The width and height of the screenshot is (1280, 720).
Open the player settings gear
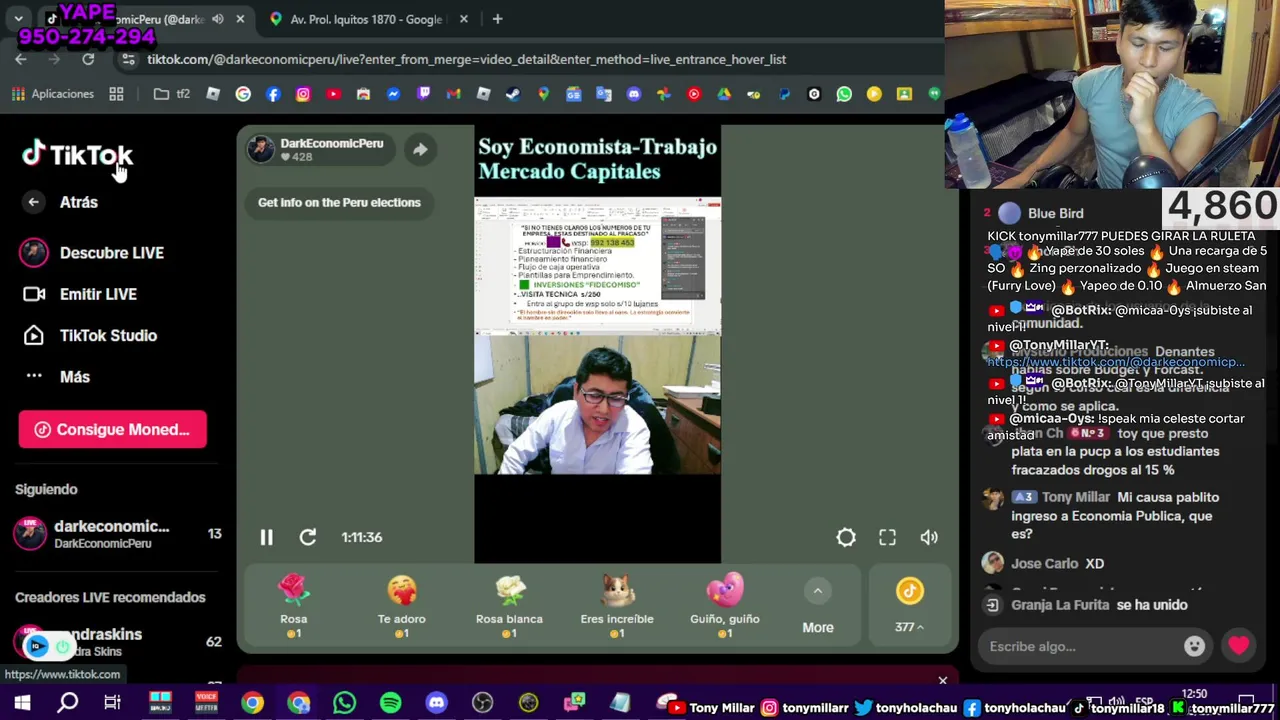point(846,537)
